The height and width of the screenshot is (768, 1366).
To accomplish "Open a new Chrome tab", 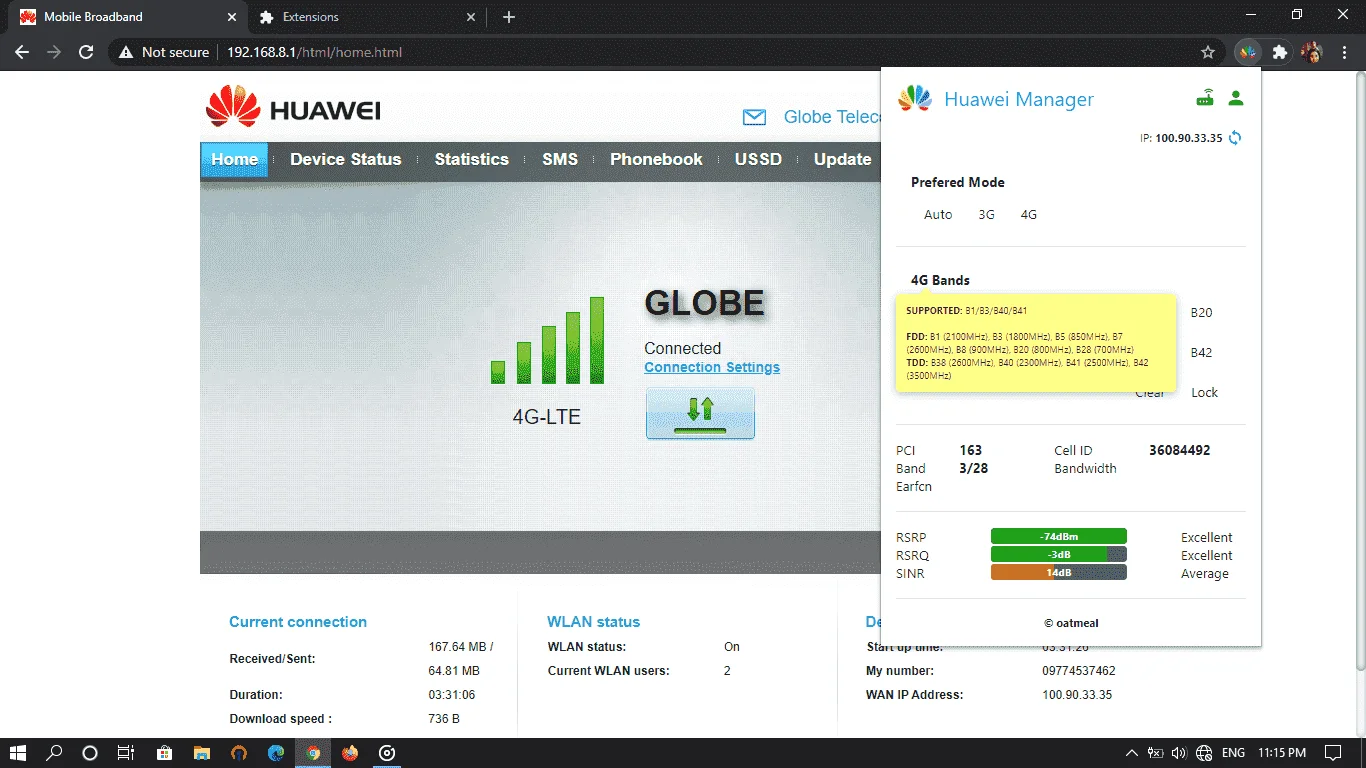I will point(508,17).
